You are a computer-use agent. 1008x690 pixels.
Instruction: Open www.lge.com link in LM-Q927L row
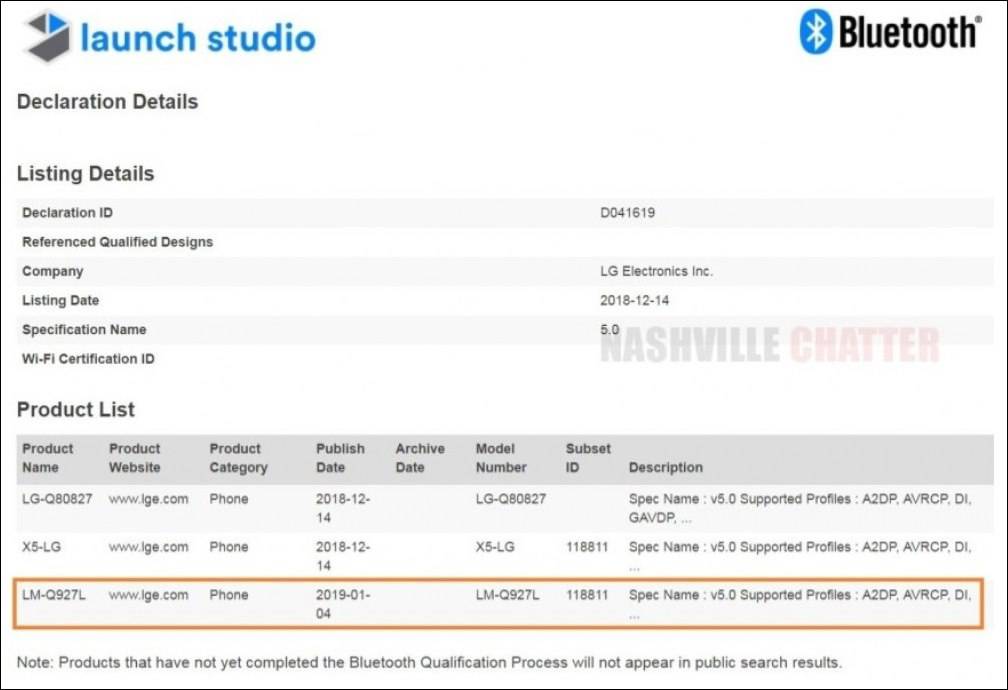tap(148, 595)
